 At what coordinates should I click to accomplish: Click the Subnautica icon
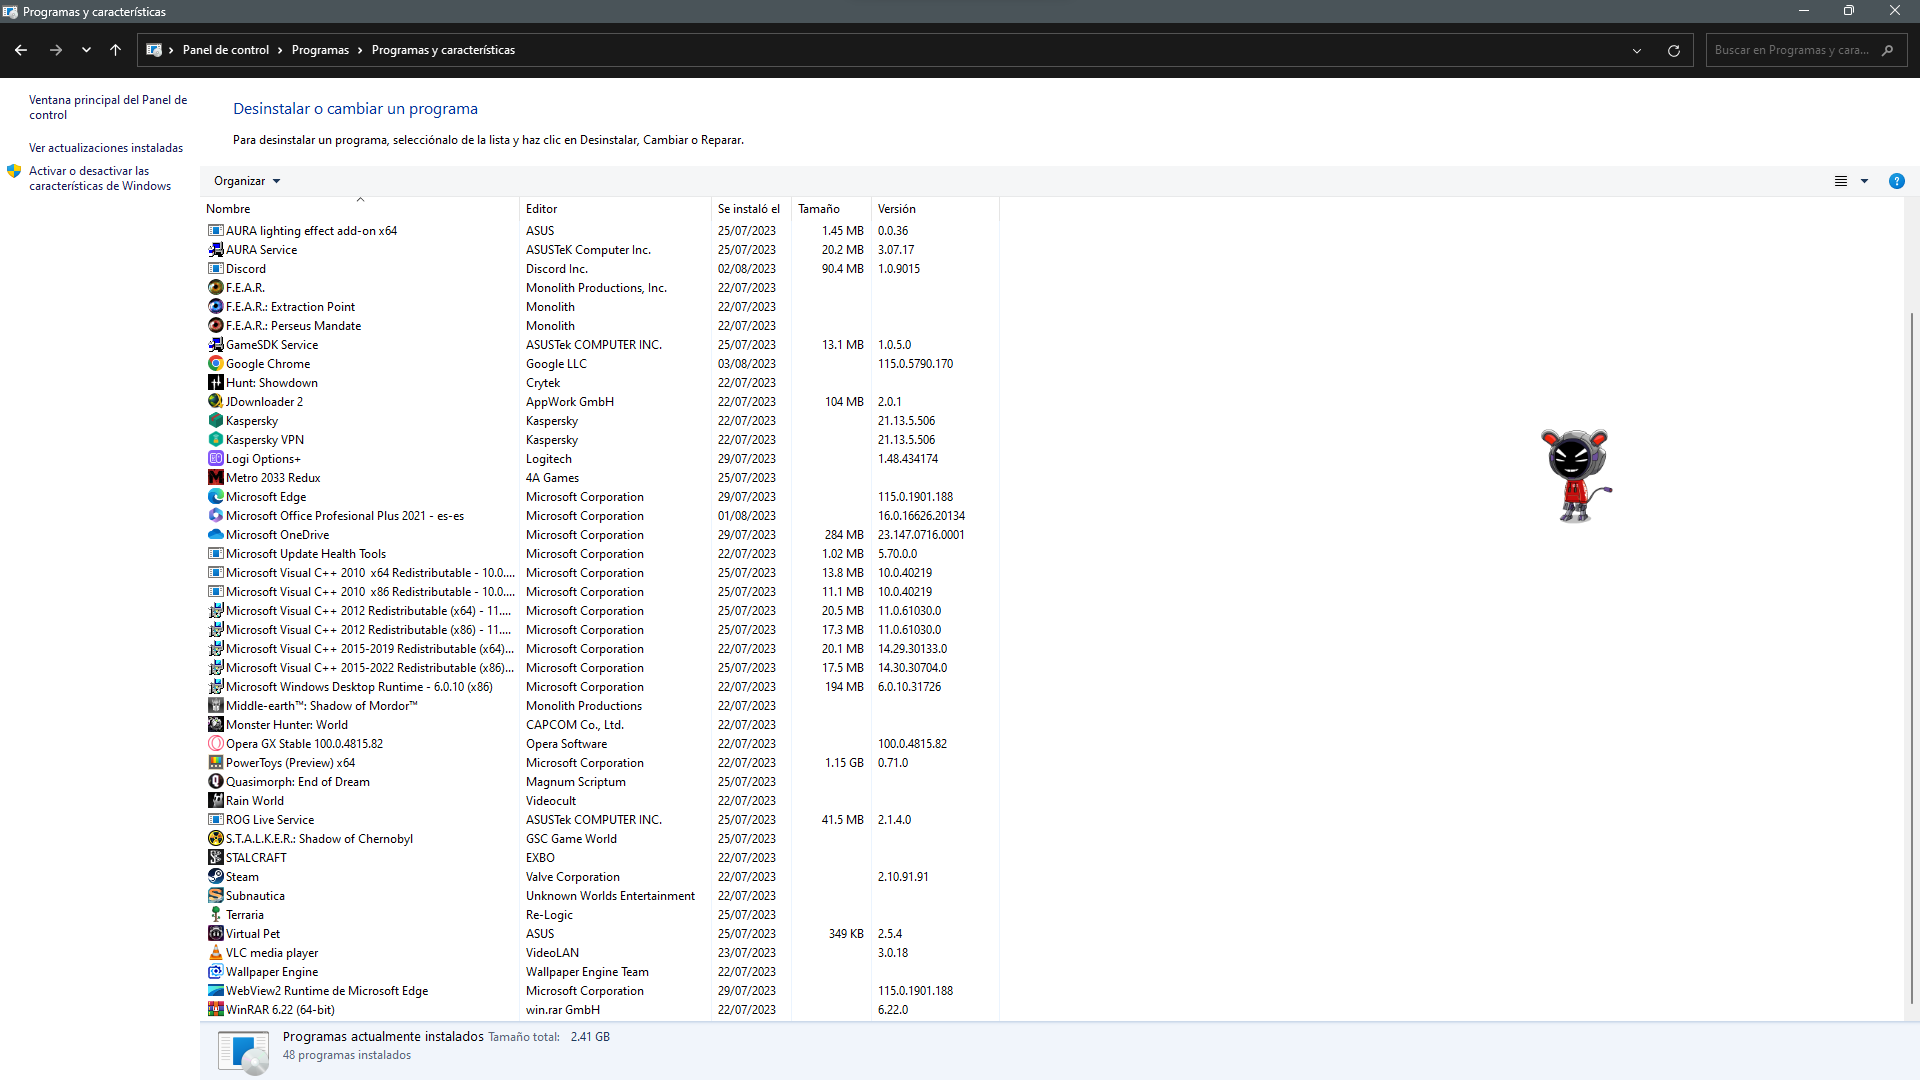click(215, 895)
